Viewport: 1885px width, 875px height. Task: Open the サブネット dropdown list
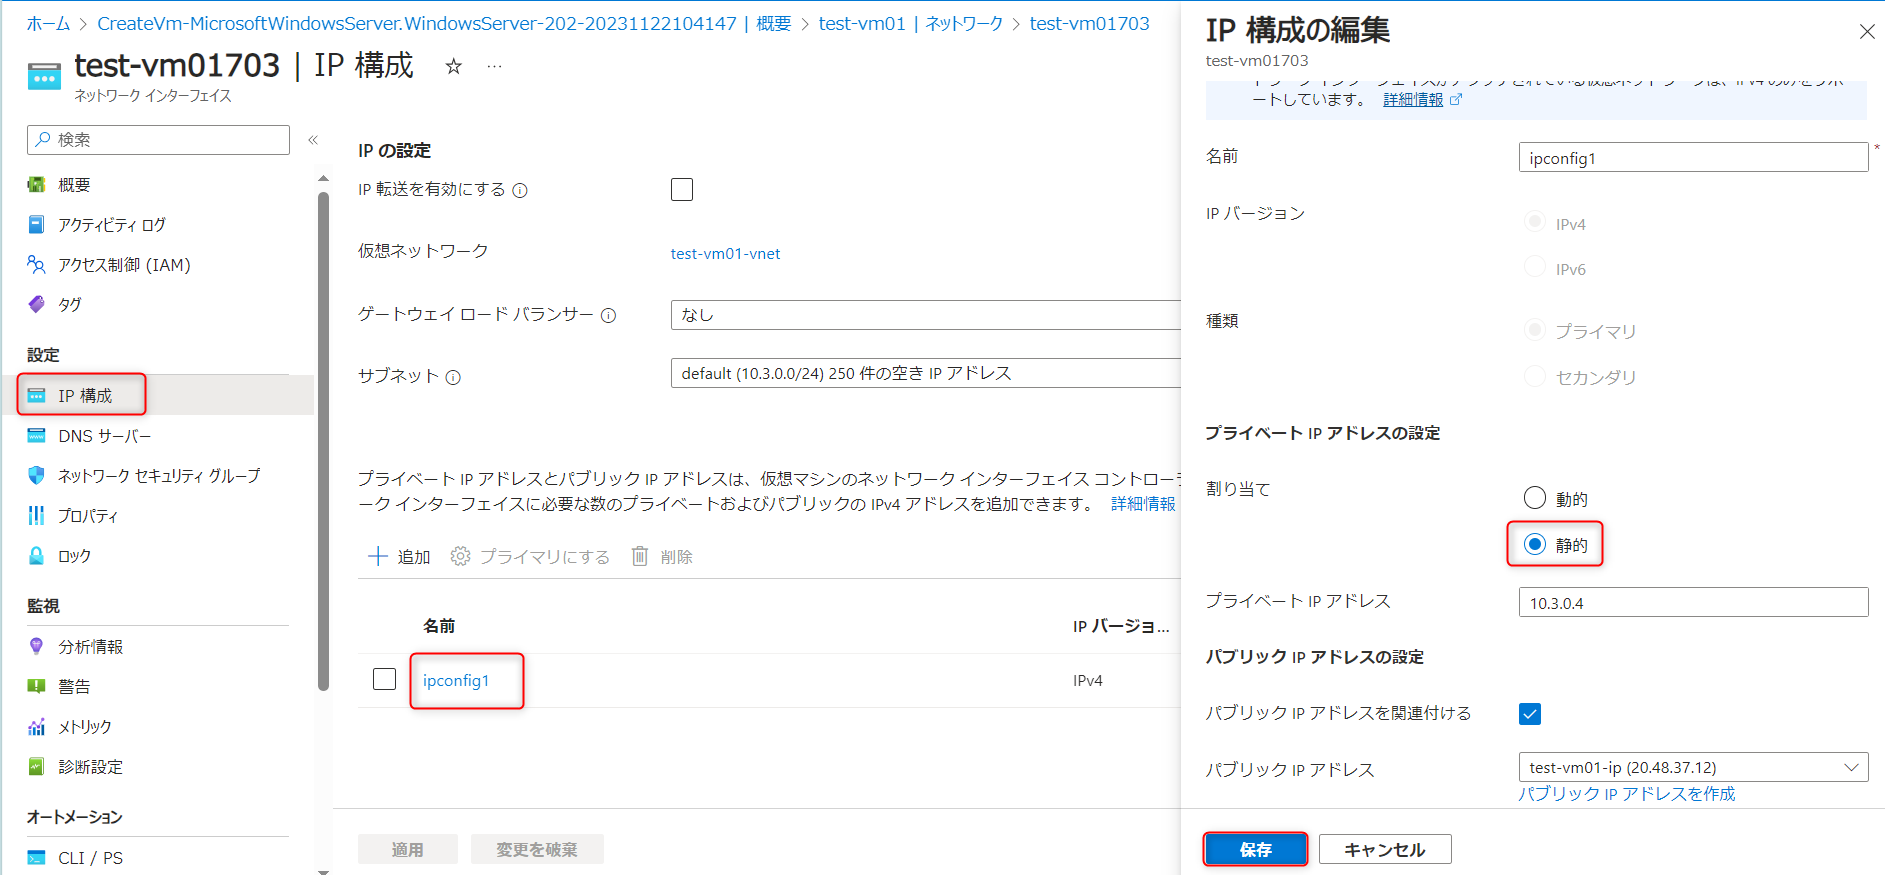pos(925,373)
